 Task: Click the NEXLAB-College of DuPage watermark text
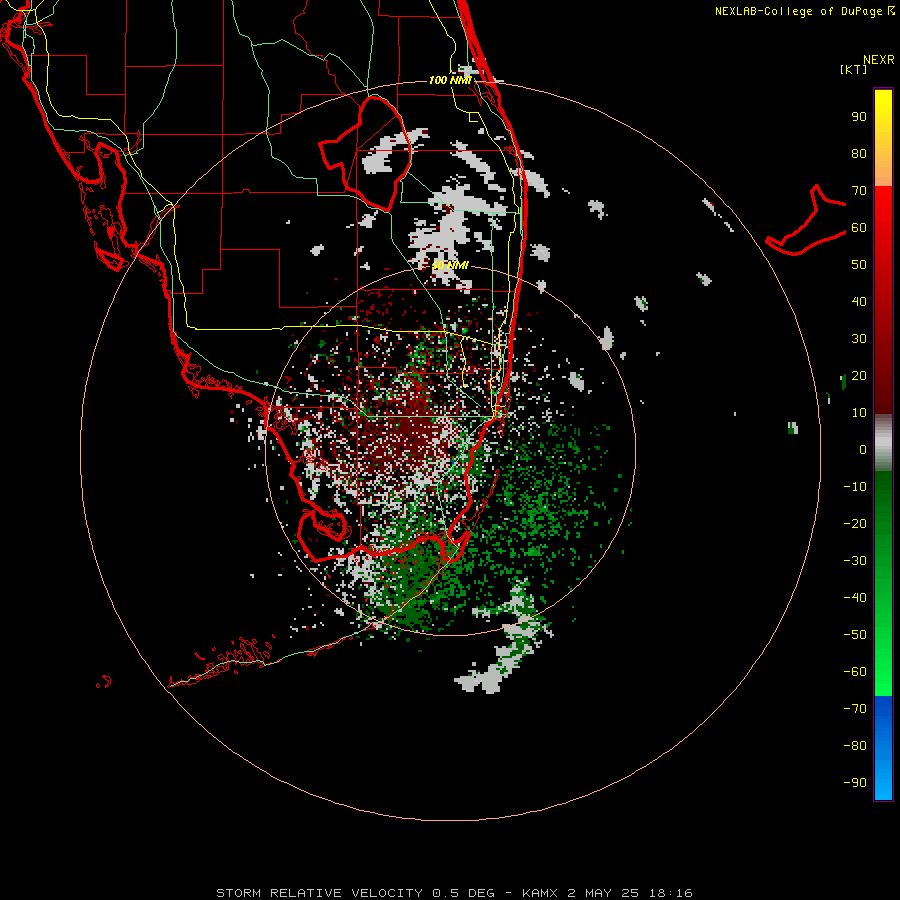tap(804, 11)
